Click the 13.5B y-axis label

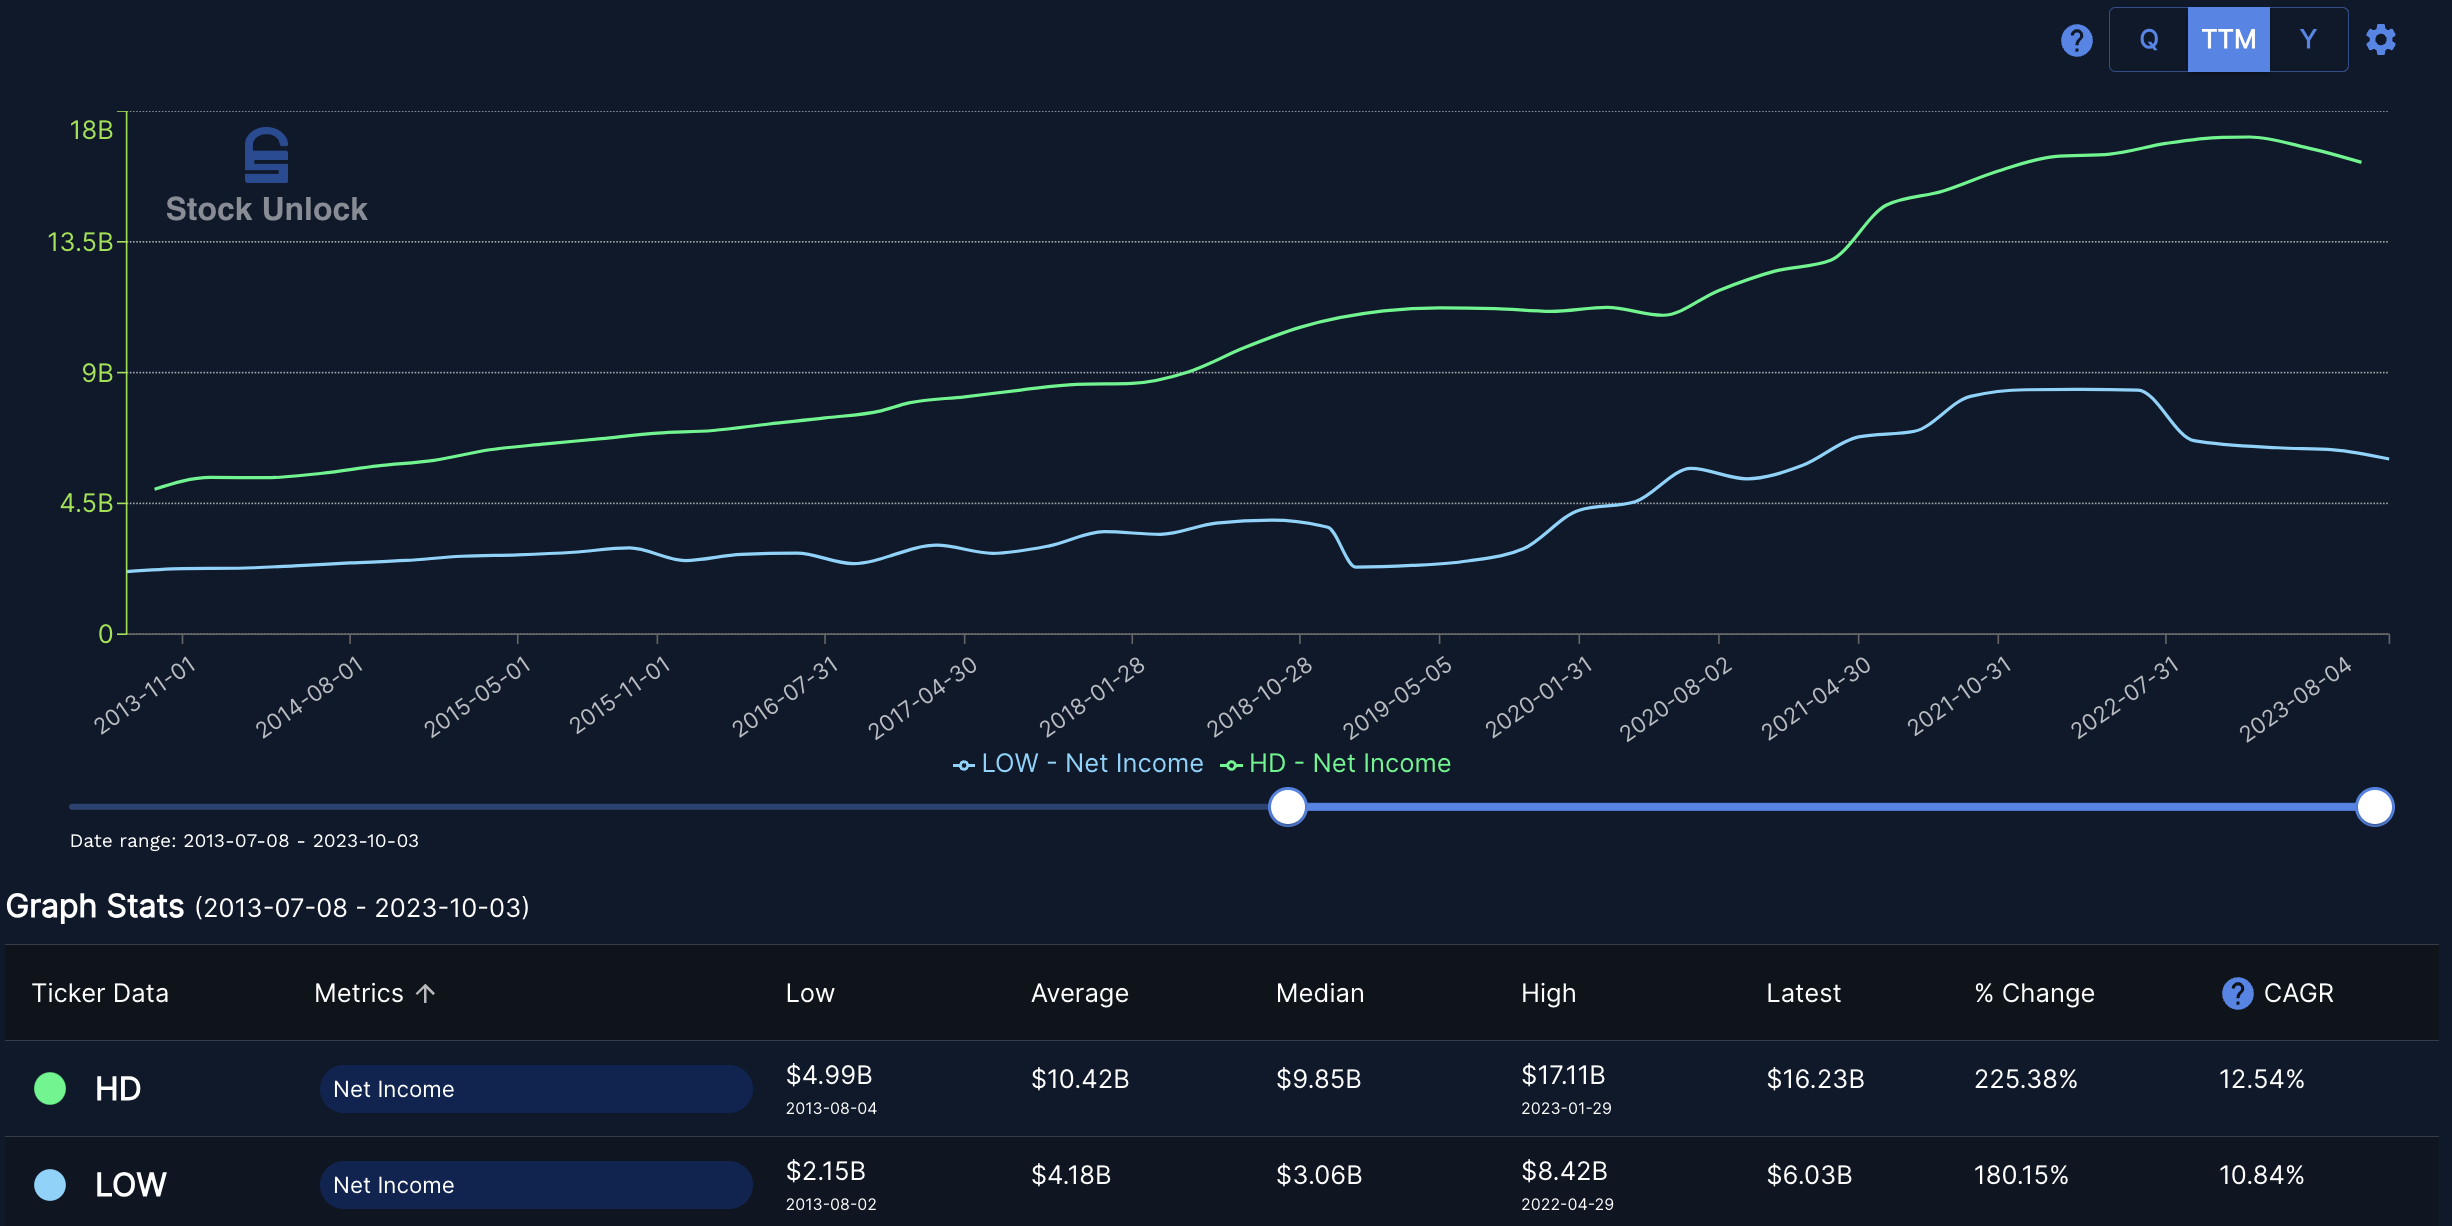[80, 242]
